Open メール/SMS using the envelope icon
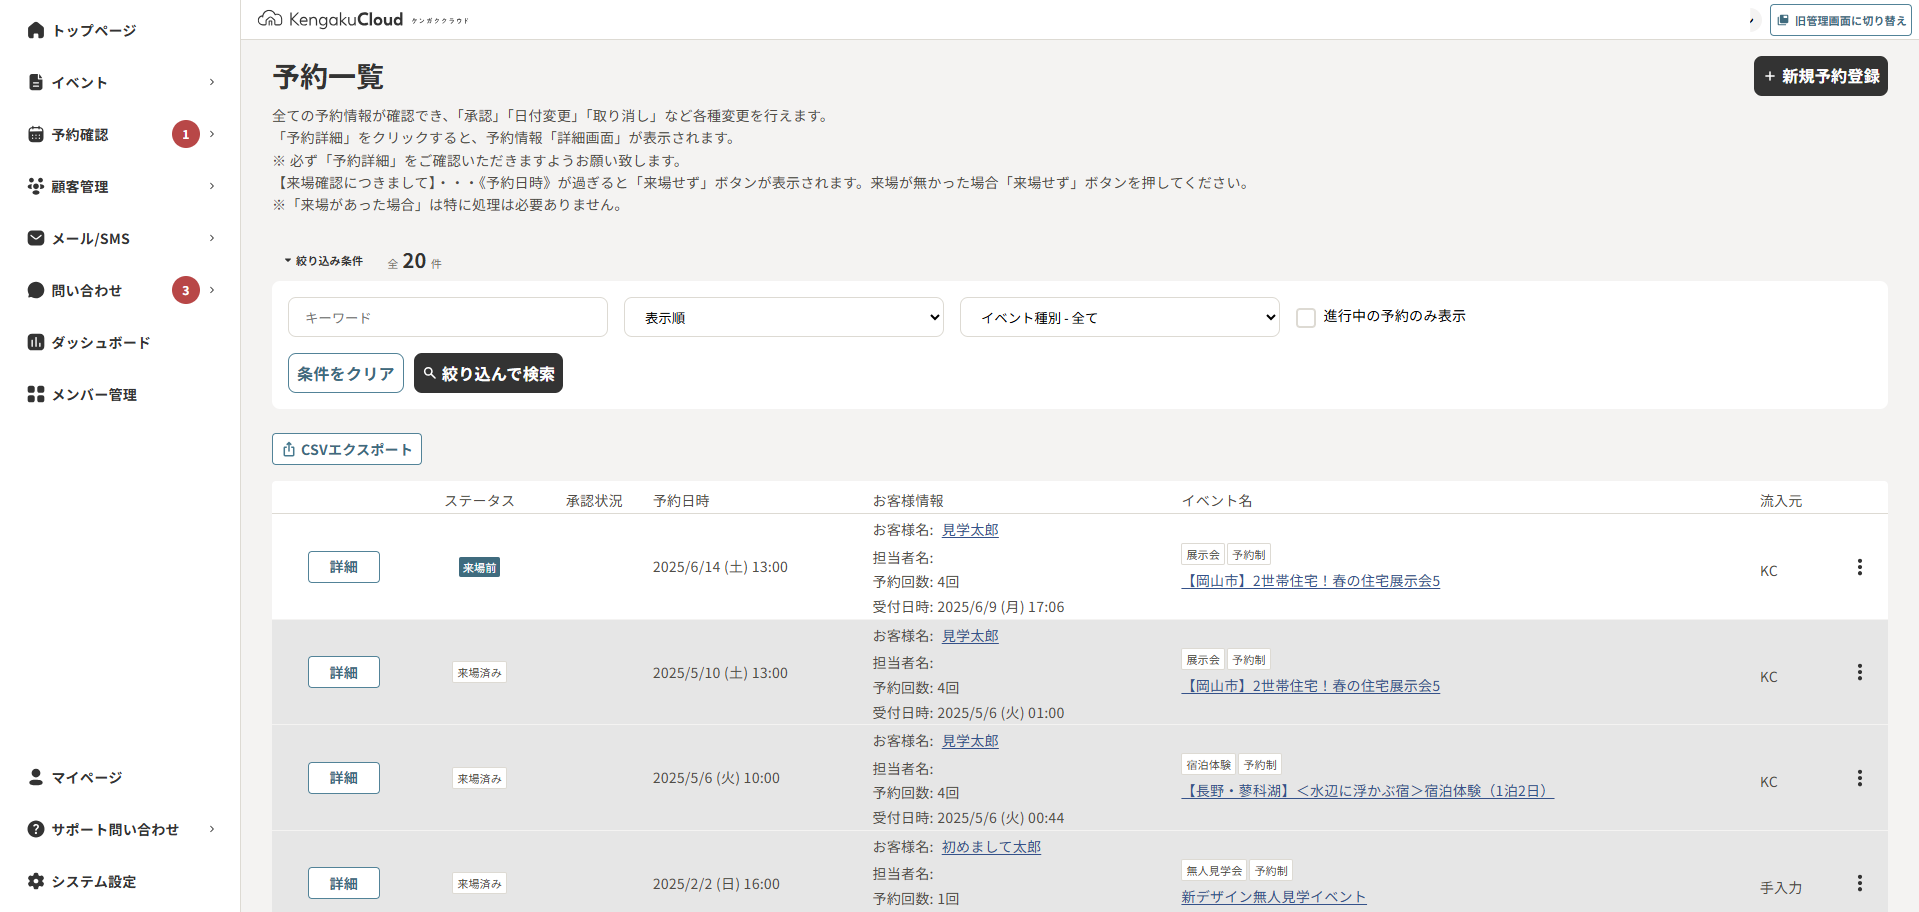The width and height of the screenshot is (1919, 912). 36,238
